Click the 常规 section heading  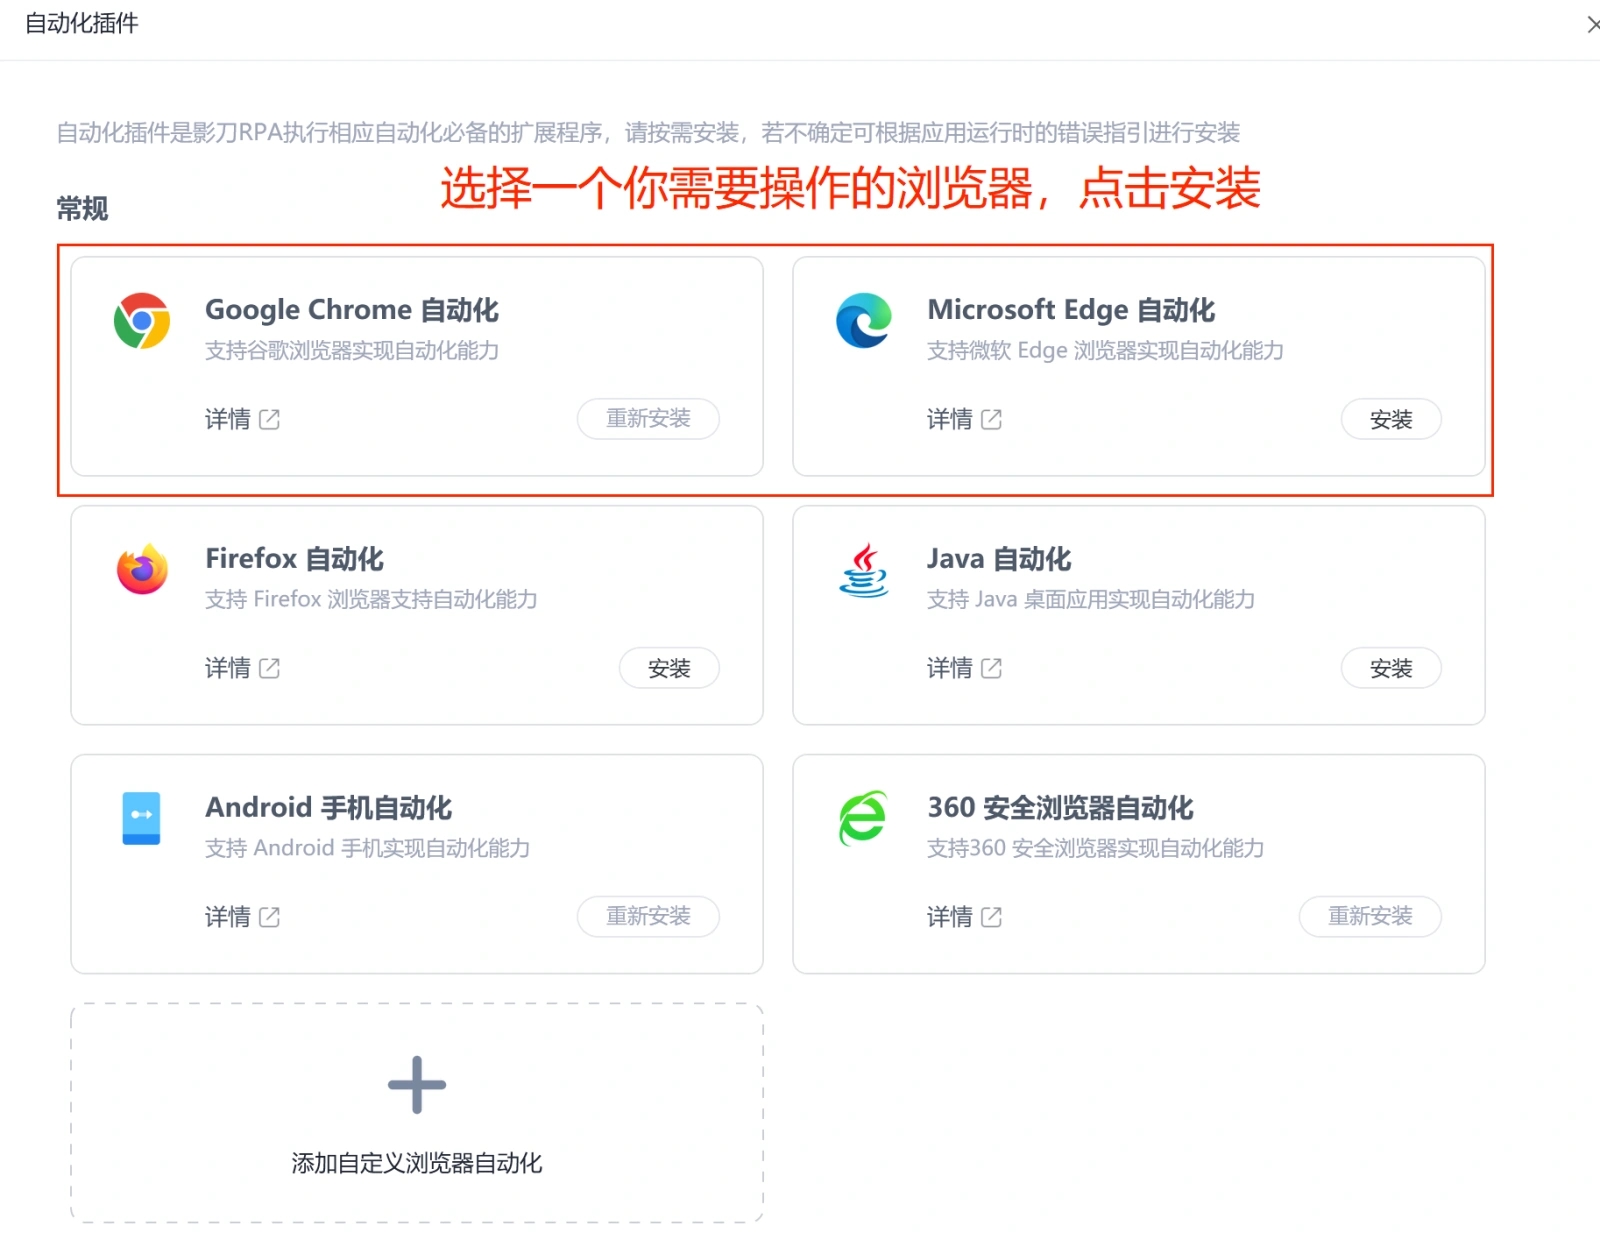pyautogui.click(x=82, y=209)
